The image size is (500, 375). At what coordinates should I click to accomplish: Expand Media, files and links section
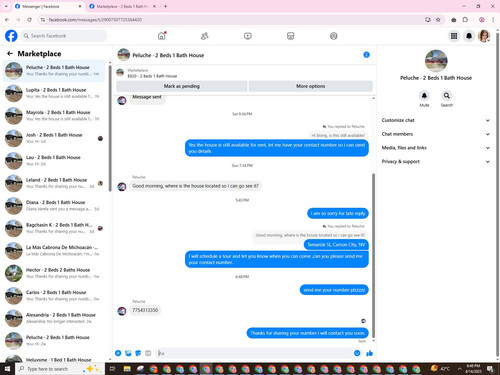point(436,148)
